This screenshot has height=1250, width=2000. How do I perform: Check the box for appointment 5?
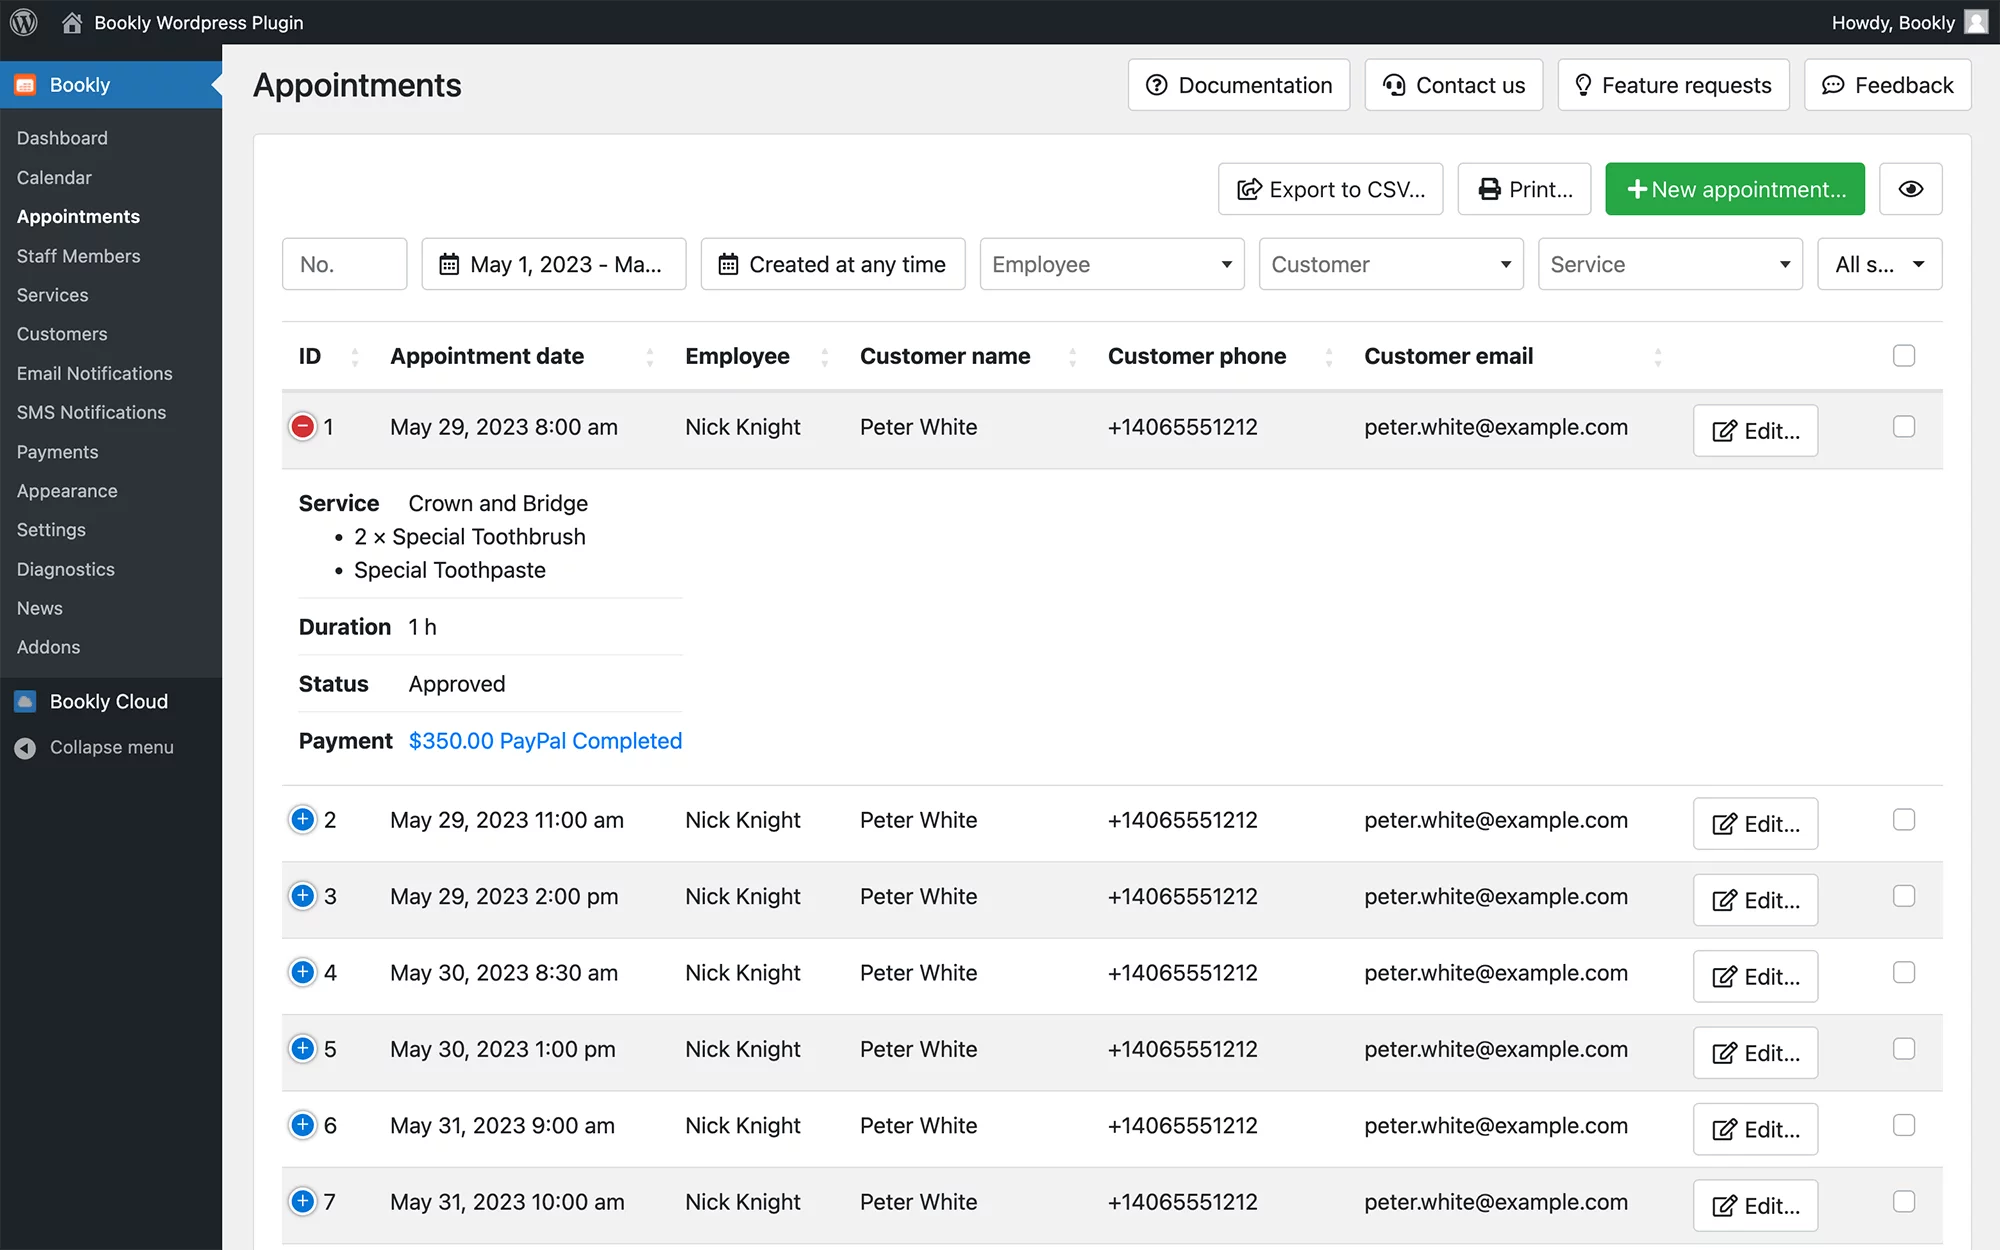tap(1904, 1048)
